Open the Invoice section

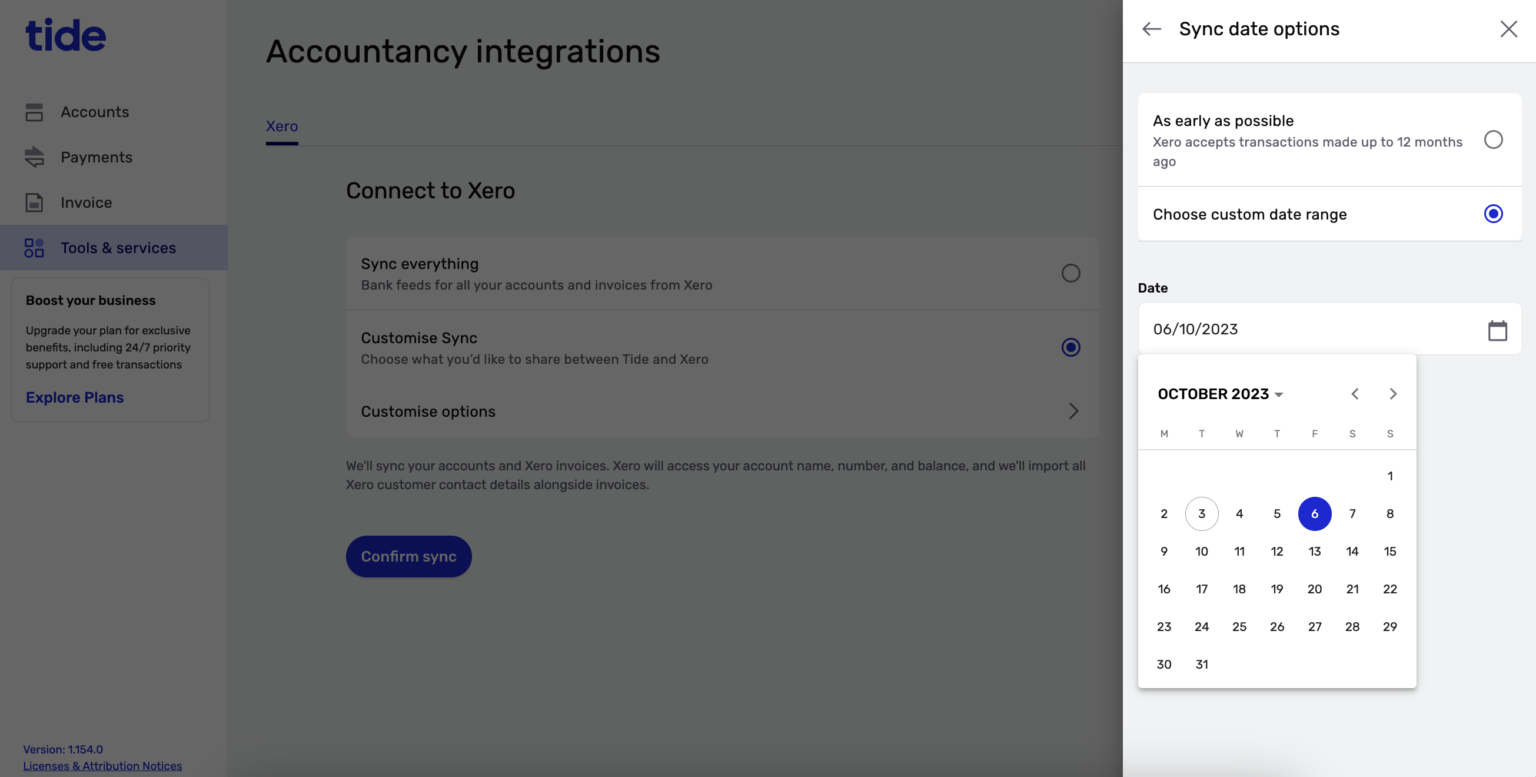tap(86, 202)
